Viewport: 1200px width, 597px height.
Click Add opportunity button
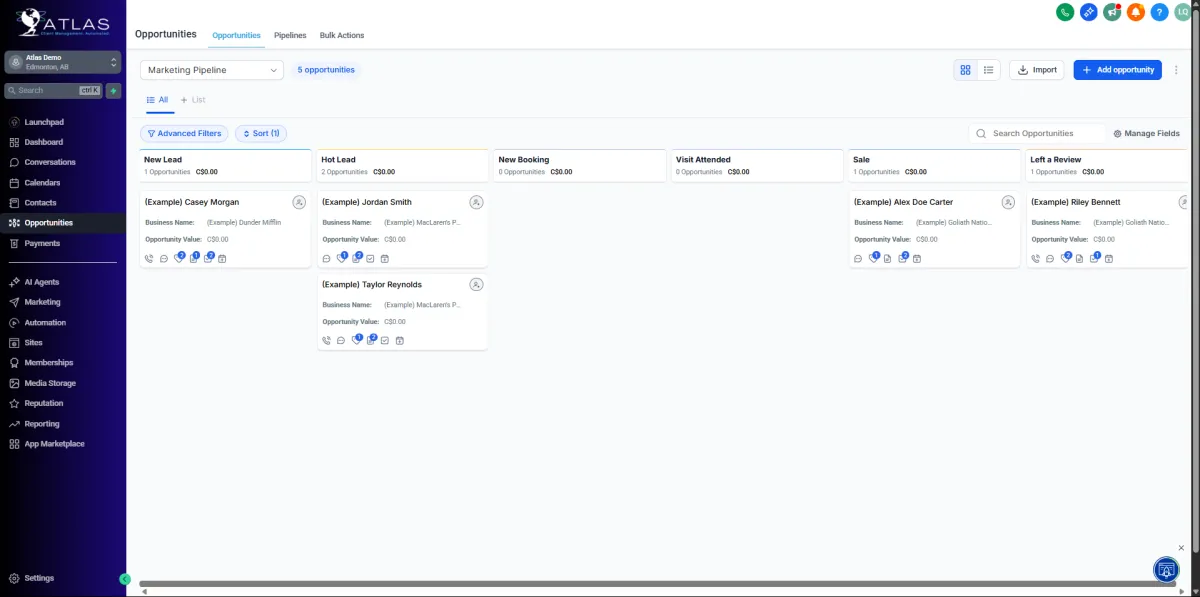click(1118, 70)
